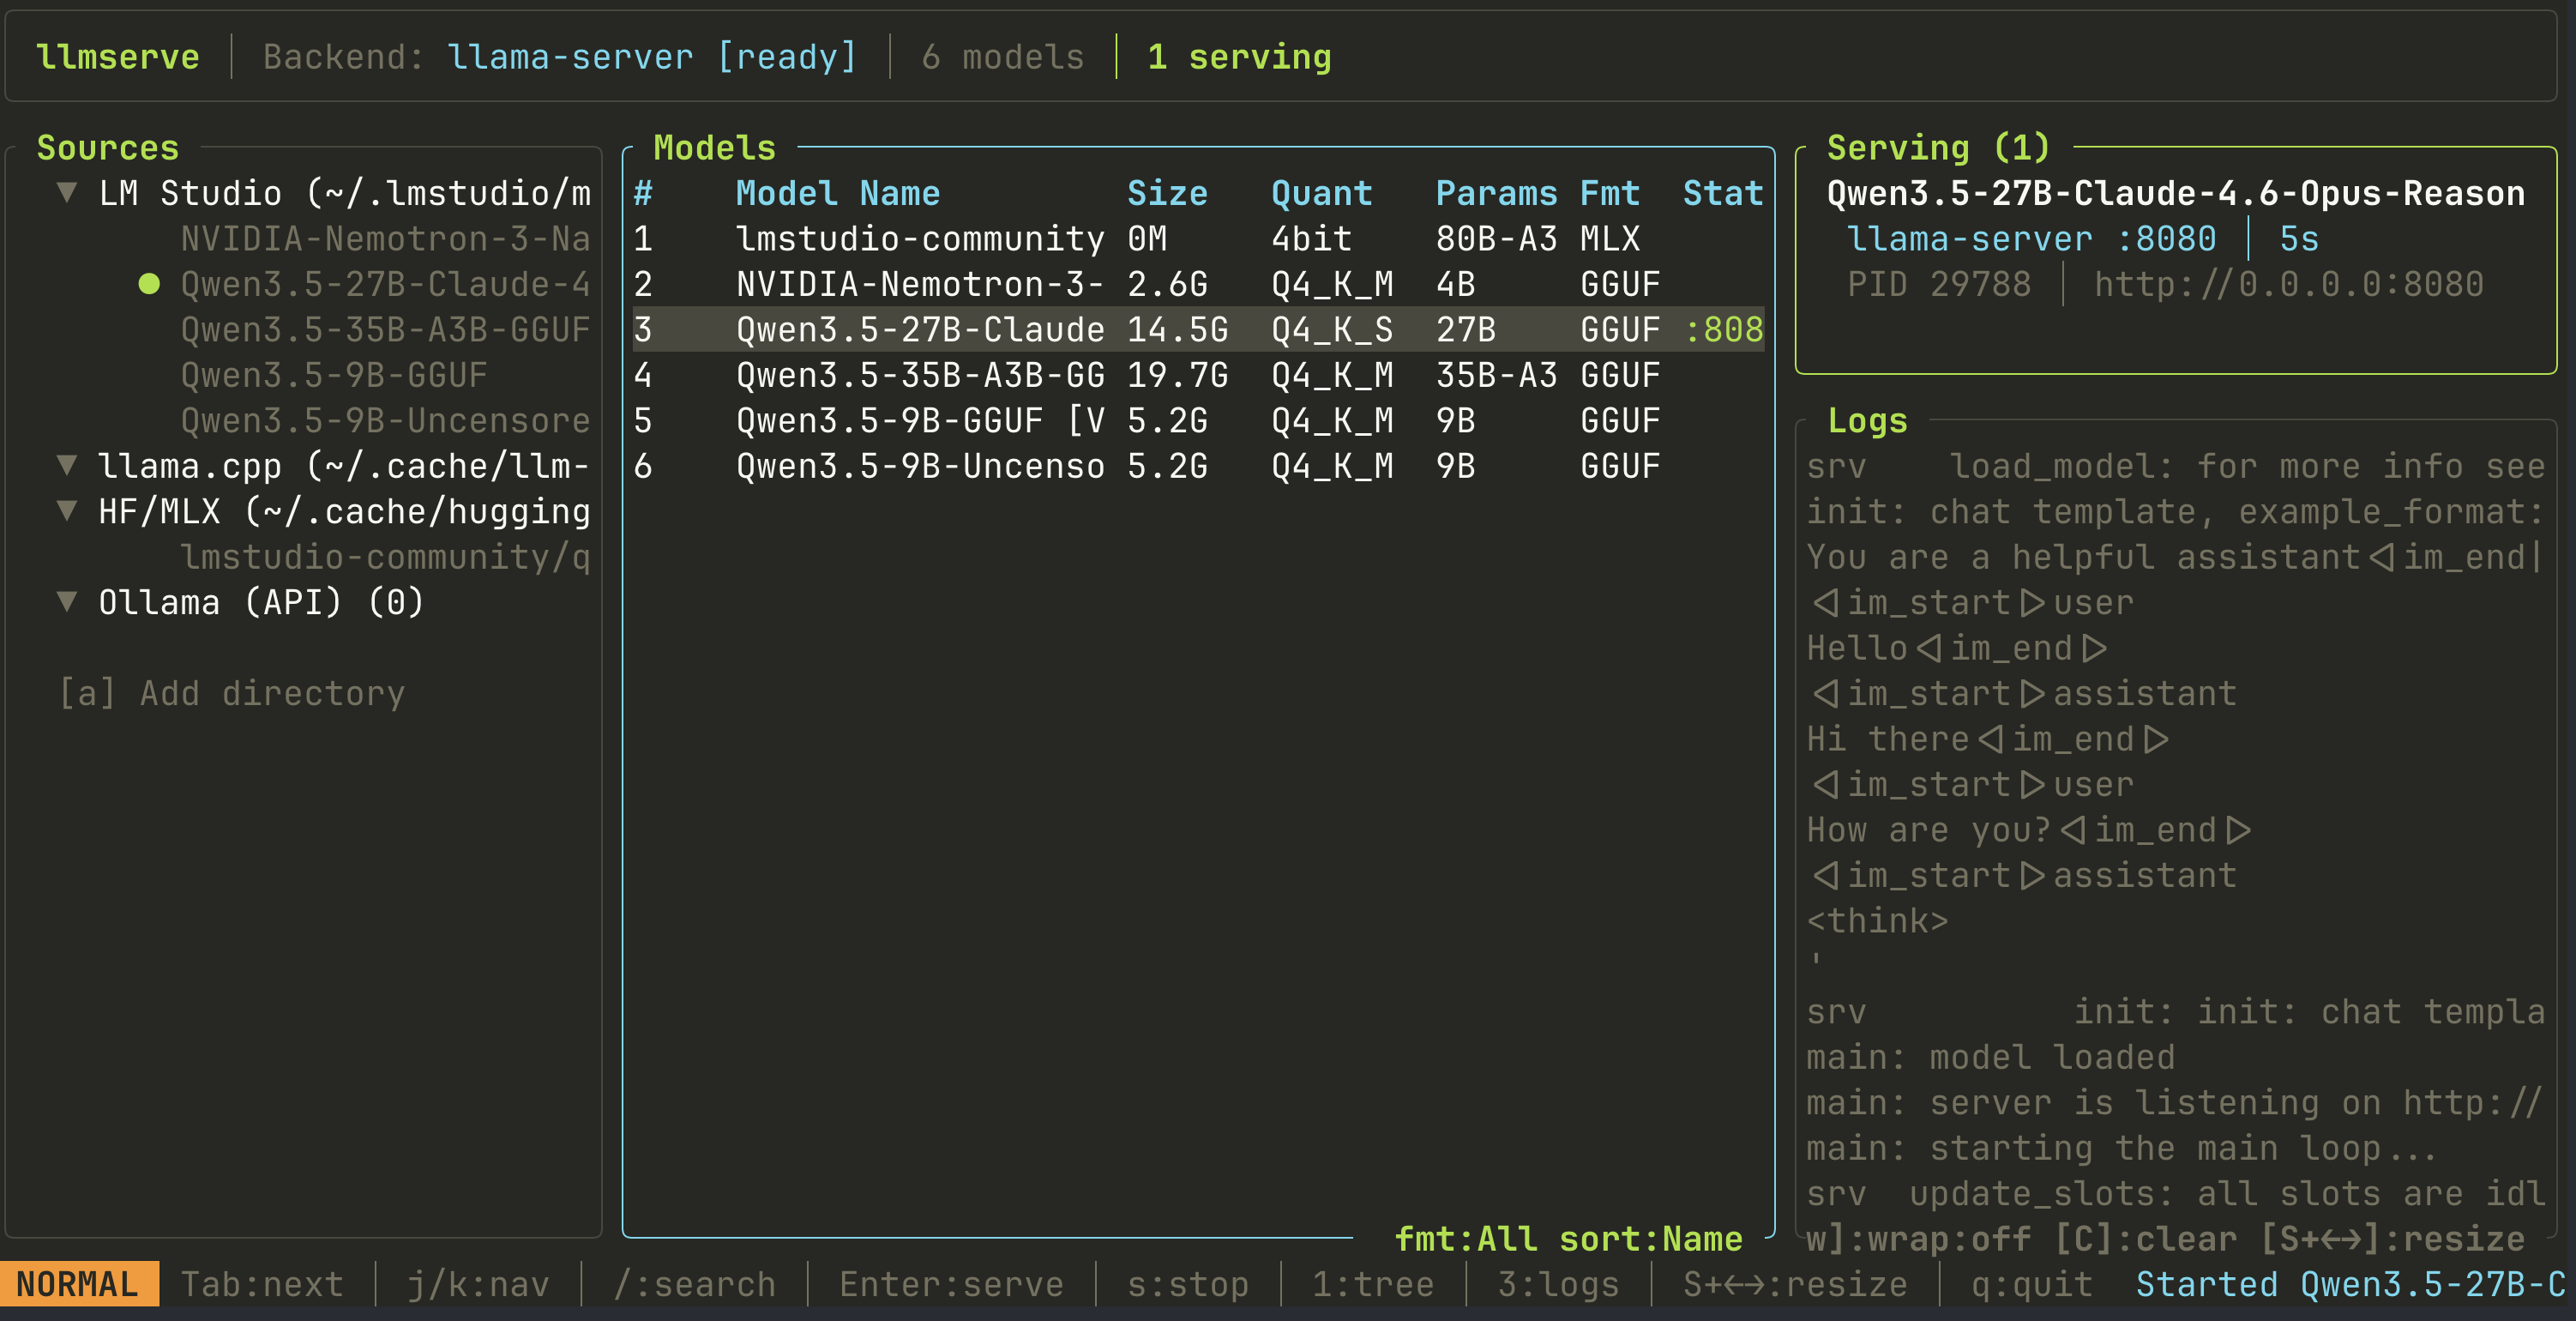Screen dimensions: 2576x1321
Task: Click the 80B-A3 params value
Action: (1496, 238)
